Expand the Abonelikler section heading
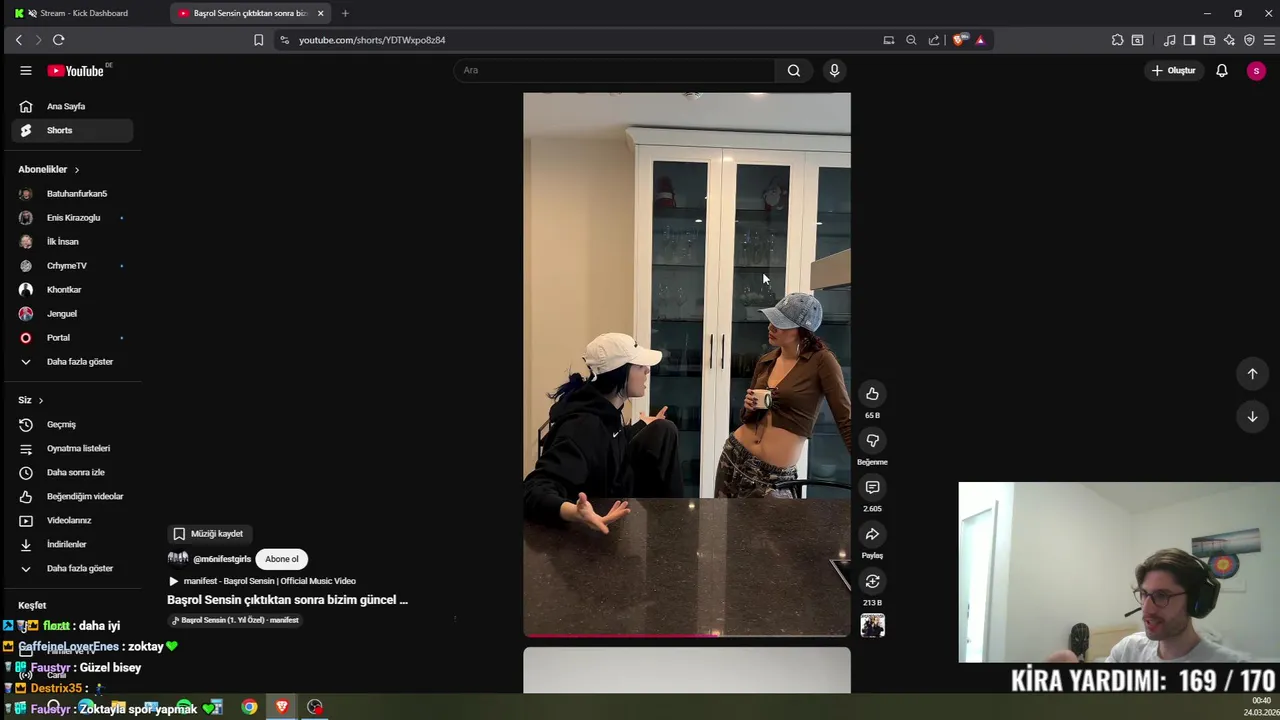The height and width of the screenshot is (720, 1280). pyautogui.click(x=48, y=169)
